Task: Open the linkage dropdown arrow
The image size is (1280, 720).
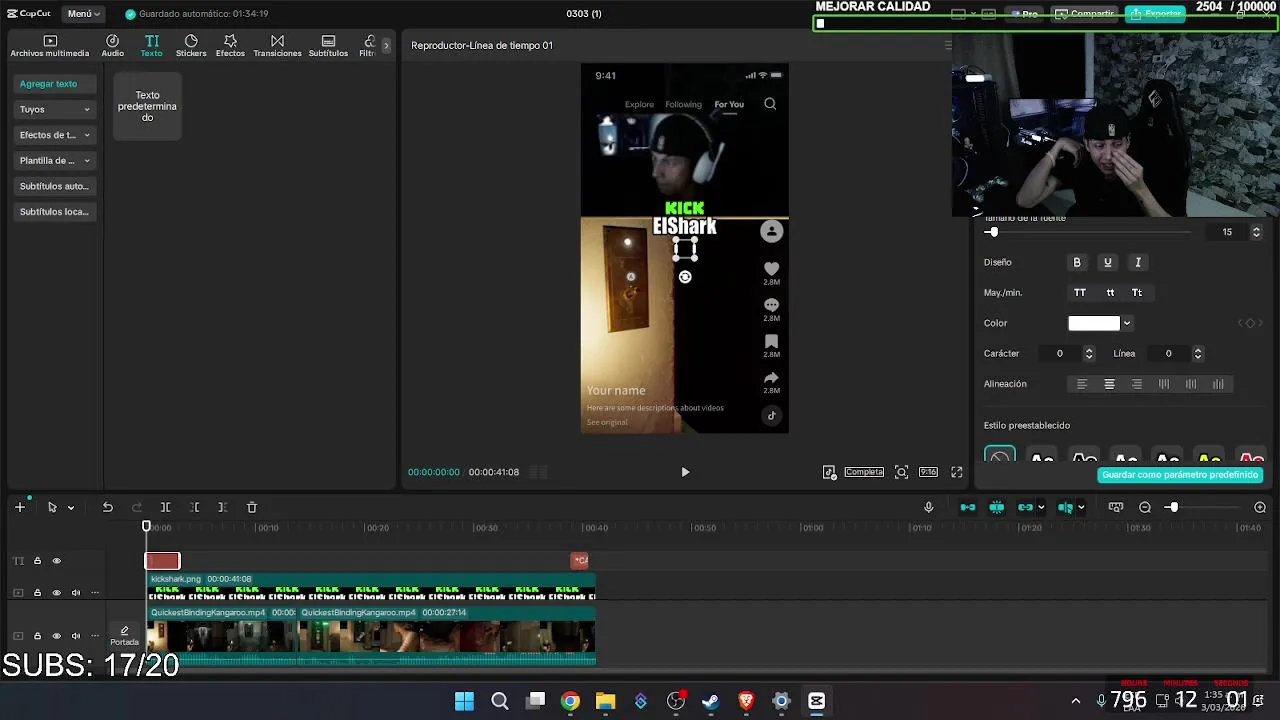Action: [x=1041, y=508]
